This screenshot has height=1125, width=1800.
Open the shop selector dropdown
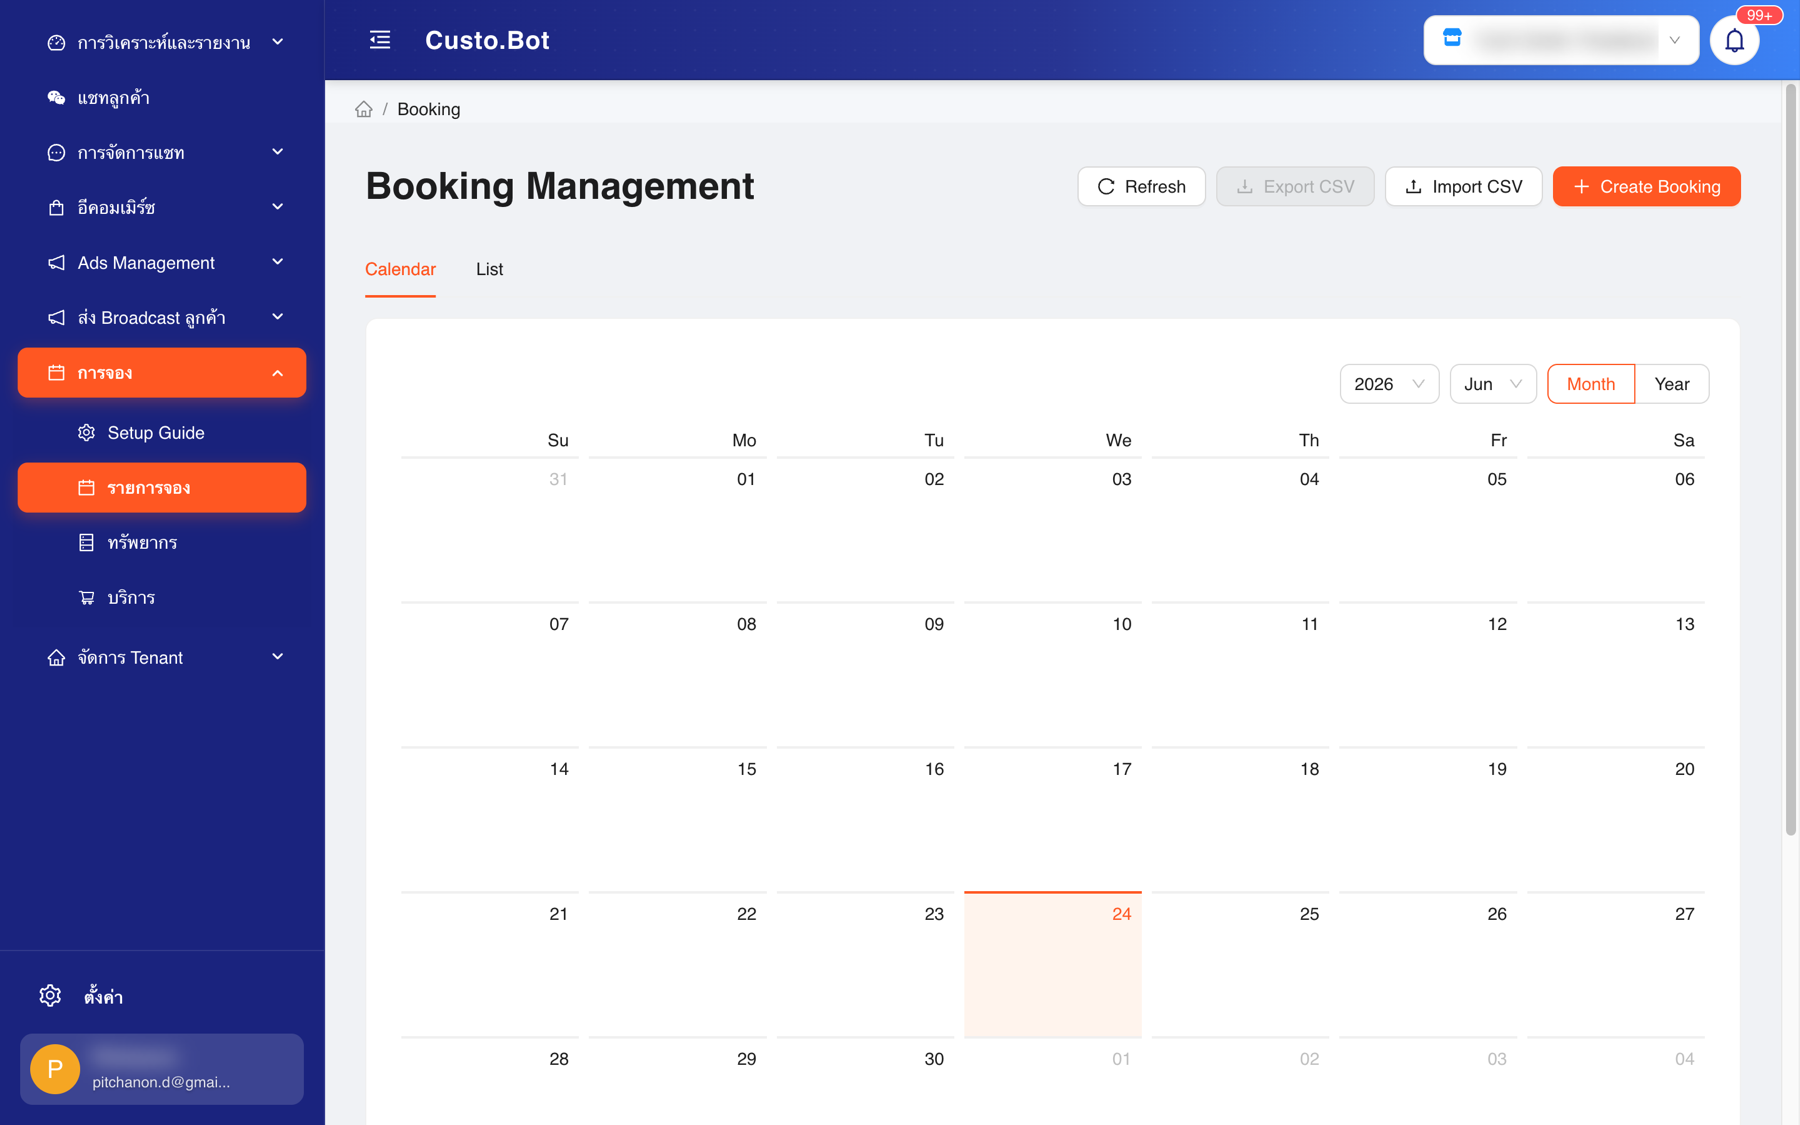coord(1561,40)
